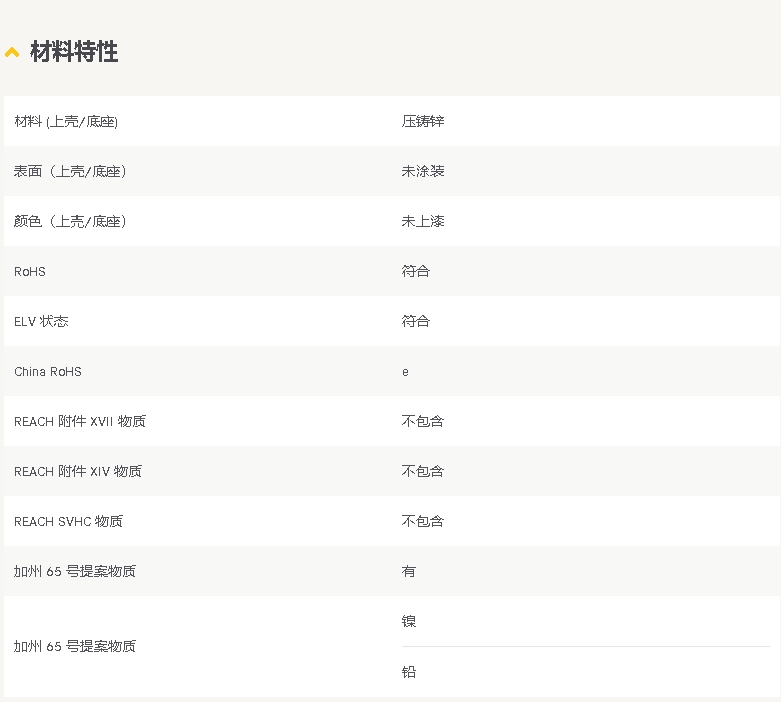
Task: Select the 颜色（上壳/底座）row label
Action: [x=70, y=221]
